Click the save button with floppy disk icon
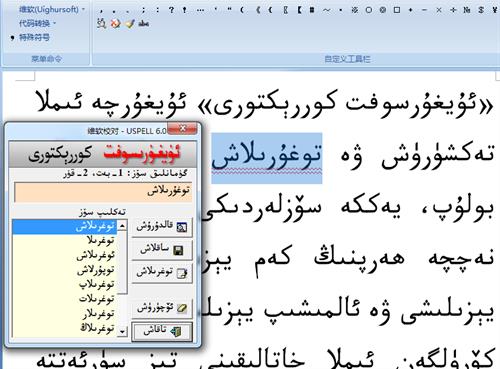500x369 pixels. tap(162, 250)
